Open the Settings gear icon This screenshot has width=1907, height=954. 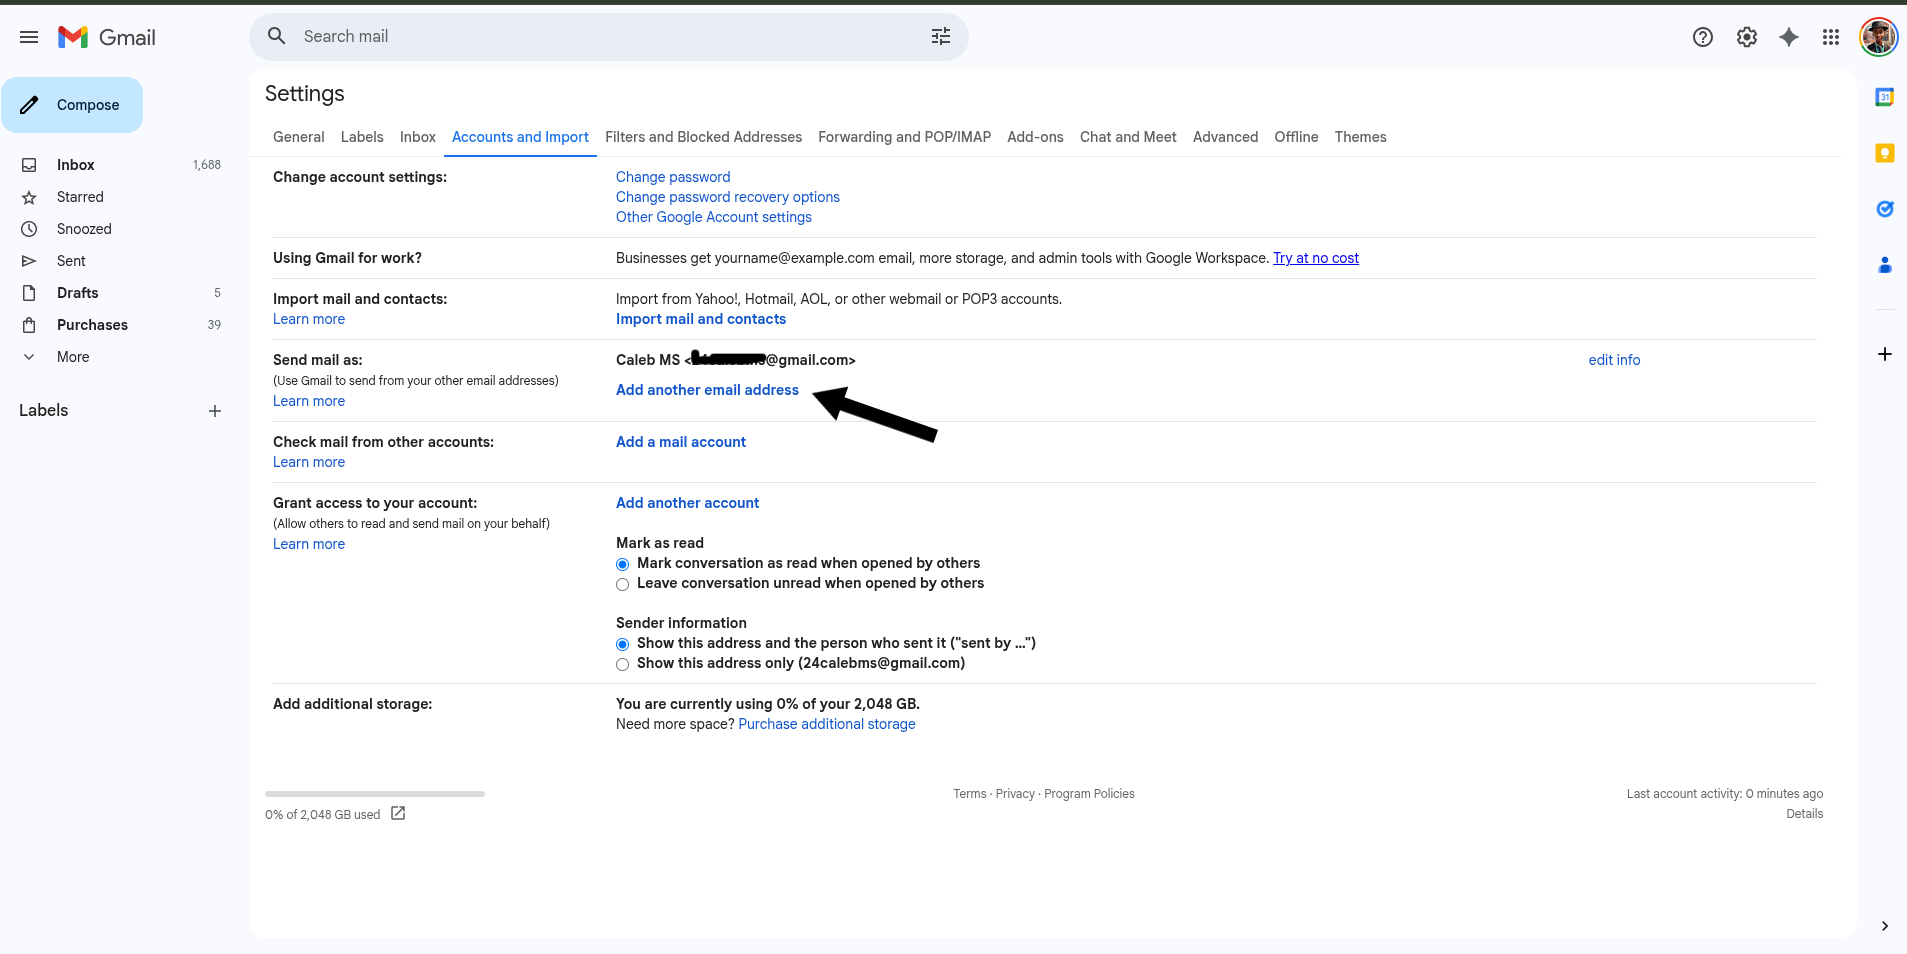coord(1747,37)
